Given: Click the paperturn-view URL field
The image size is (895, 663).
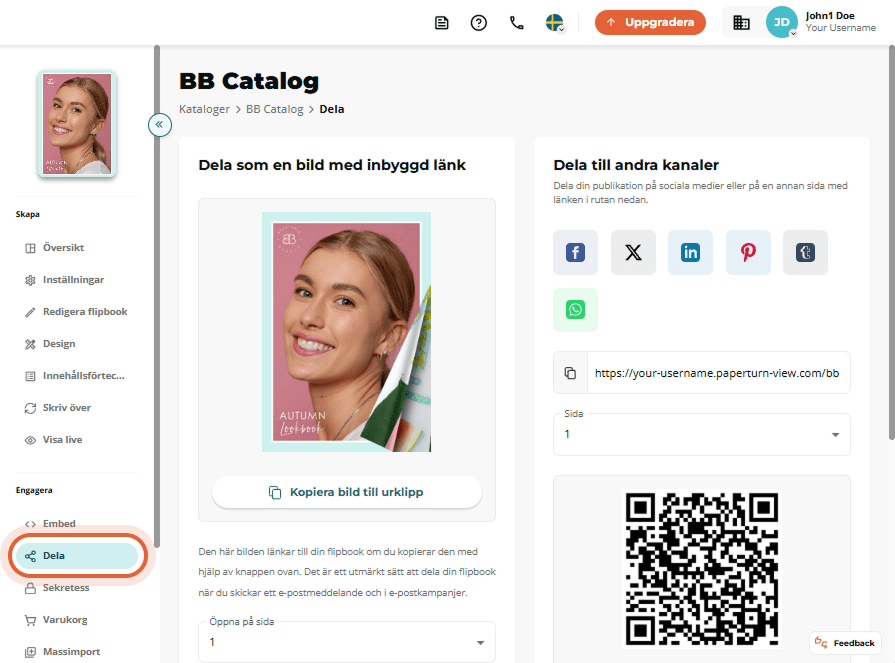Looking at the screenshot, I should click(718, 373).
